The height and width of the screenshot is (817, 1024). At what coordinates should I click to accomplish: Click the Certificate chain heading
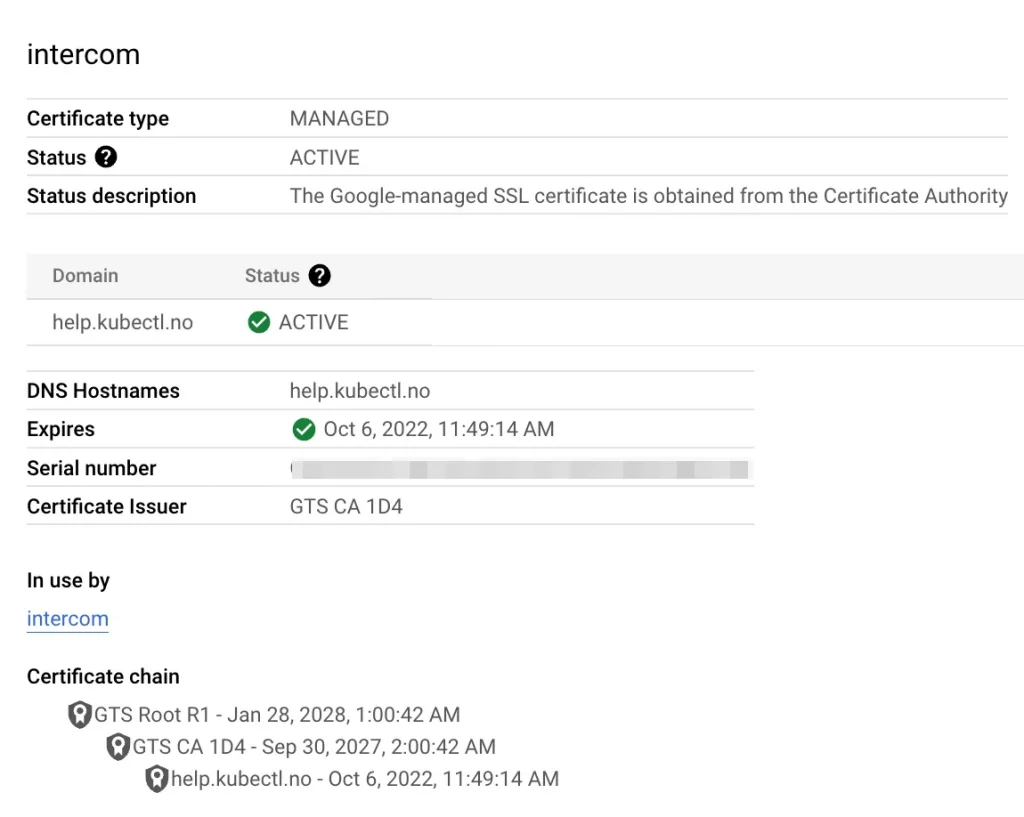coord(103,676)
